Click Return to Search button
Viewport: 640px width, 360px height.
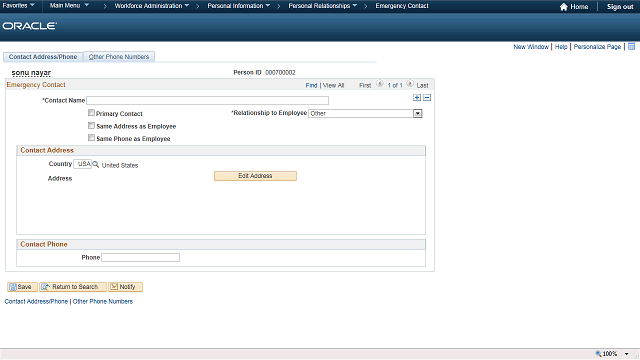click(x=73, y=287)
